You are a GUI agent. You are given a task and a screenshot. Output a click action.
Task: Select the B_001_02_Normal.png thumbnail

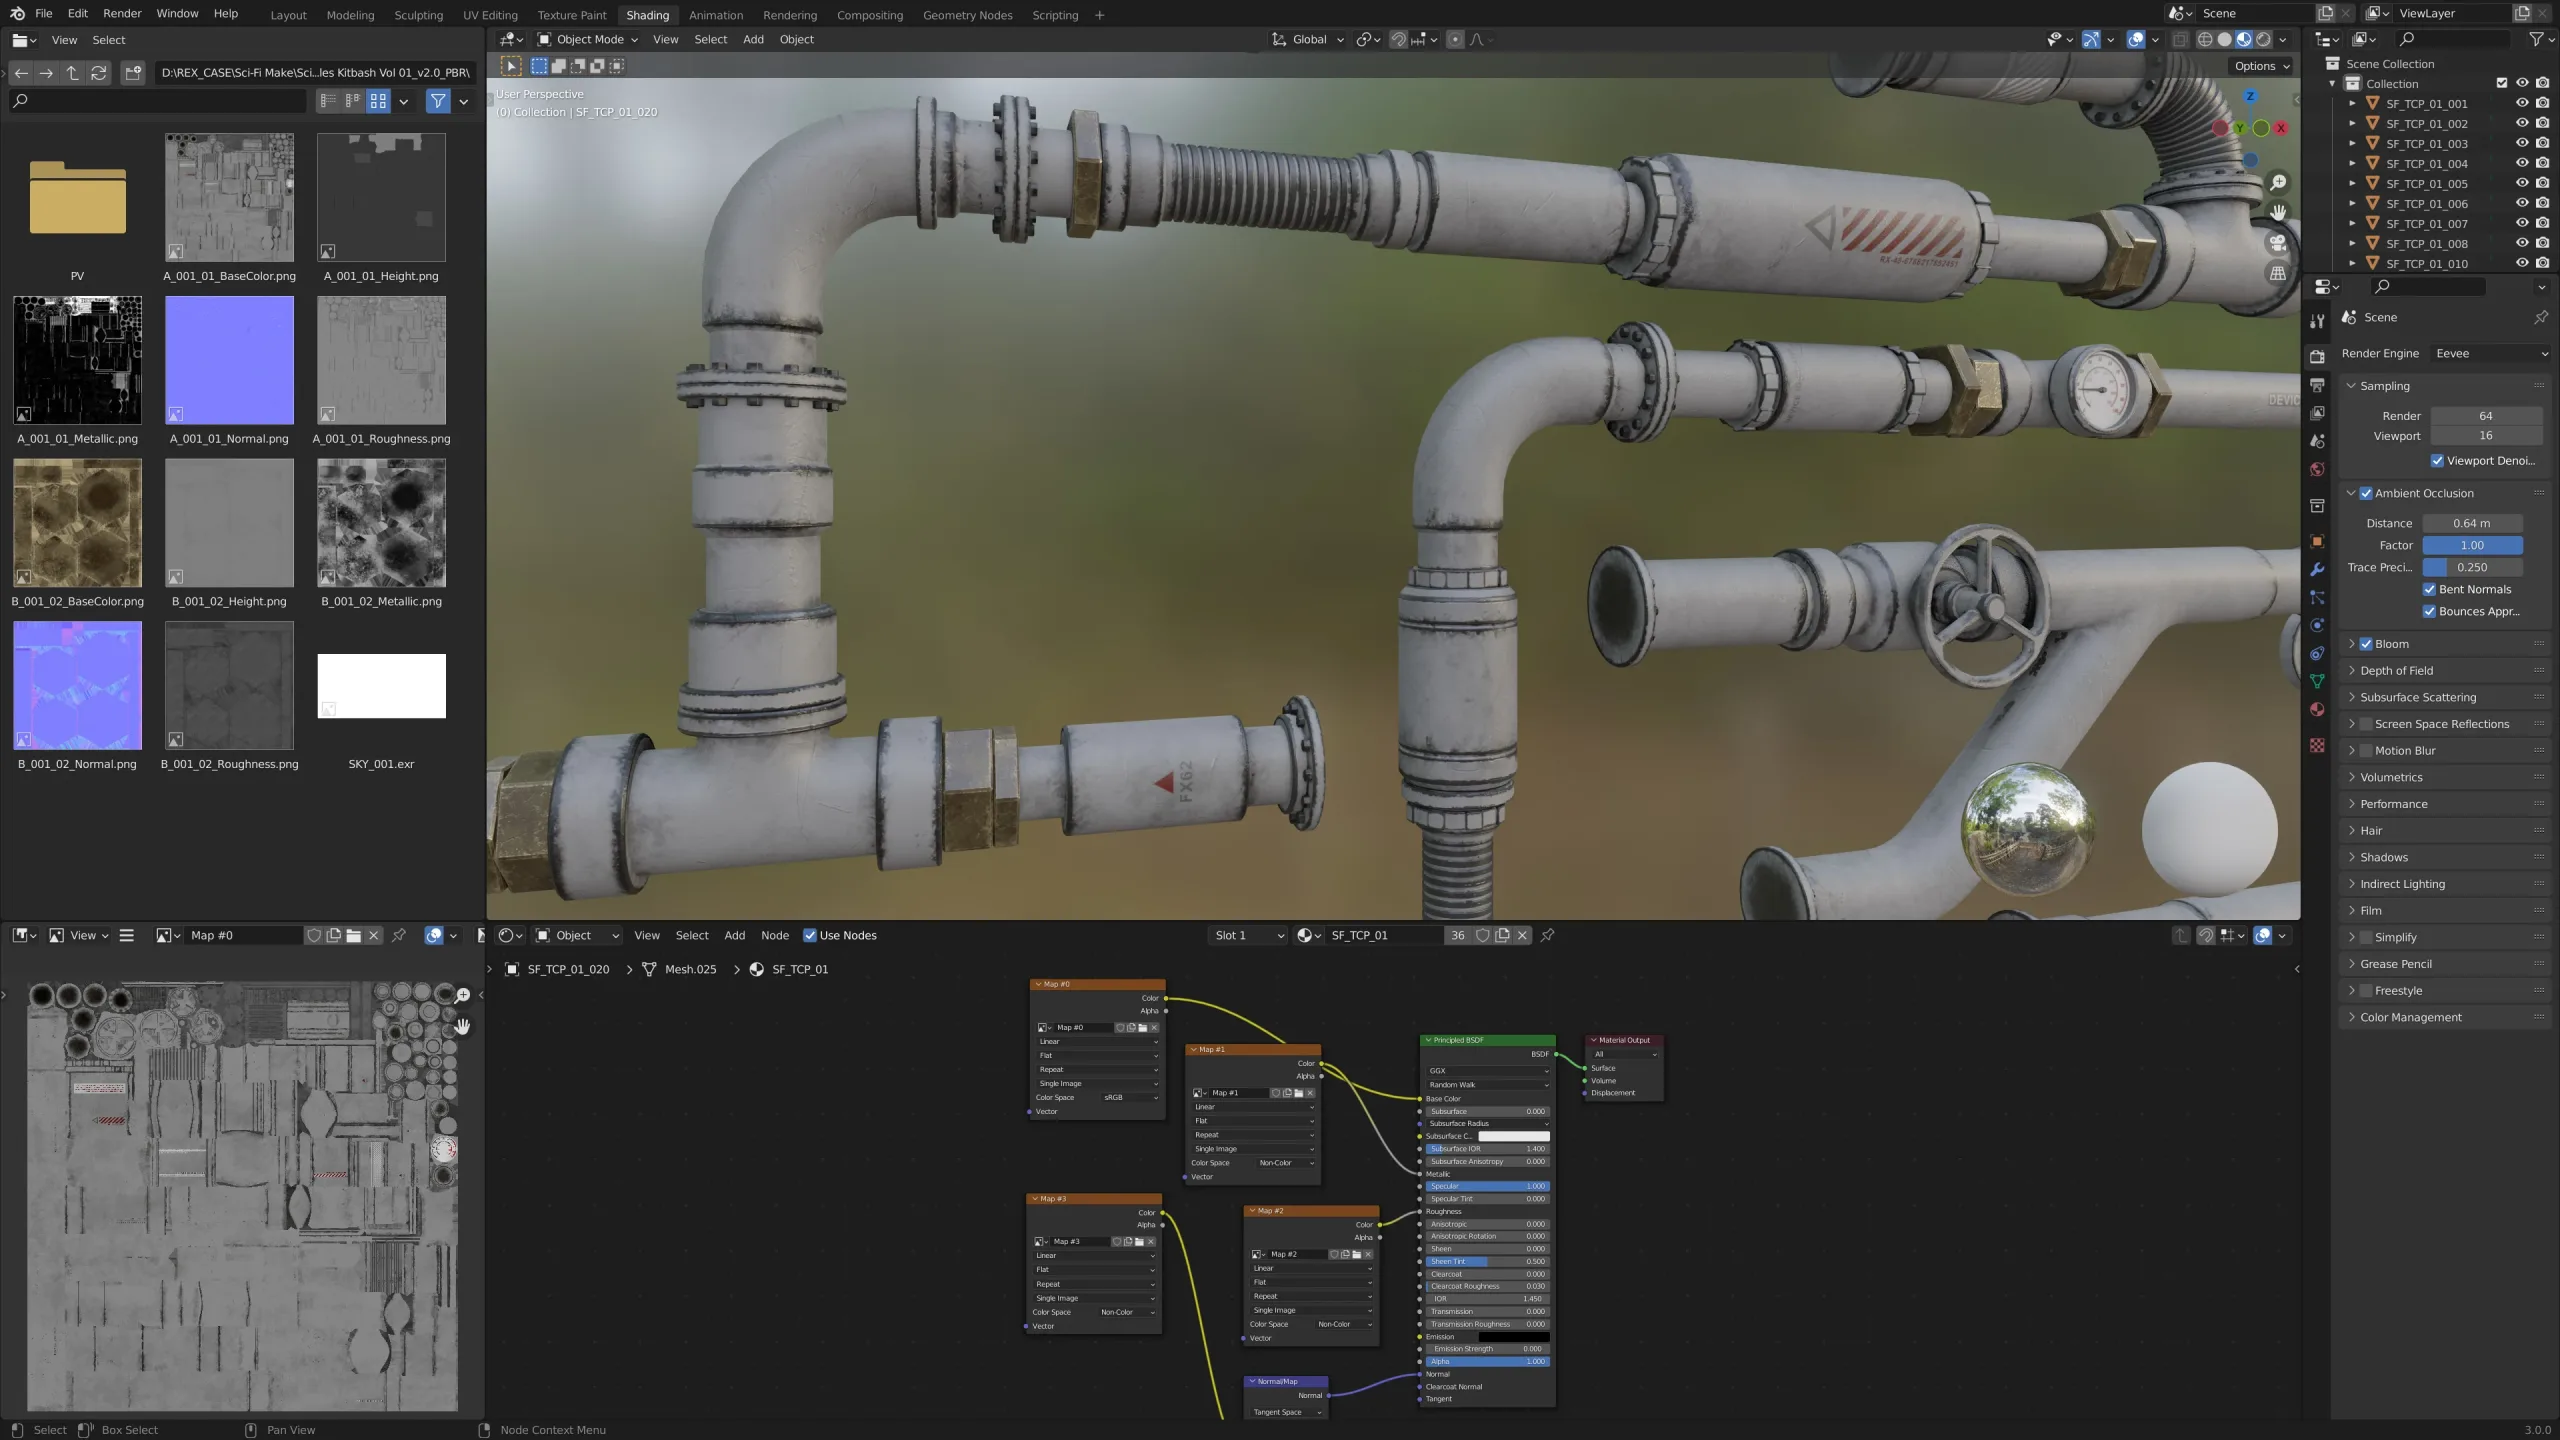point(77,686)
